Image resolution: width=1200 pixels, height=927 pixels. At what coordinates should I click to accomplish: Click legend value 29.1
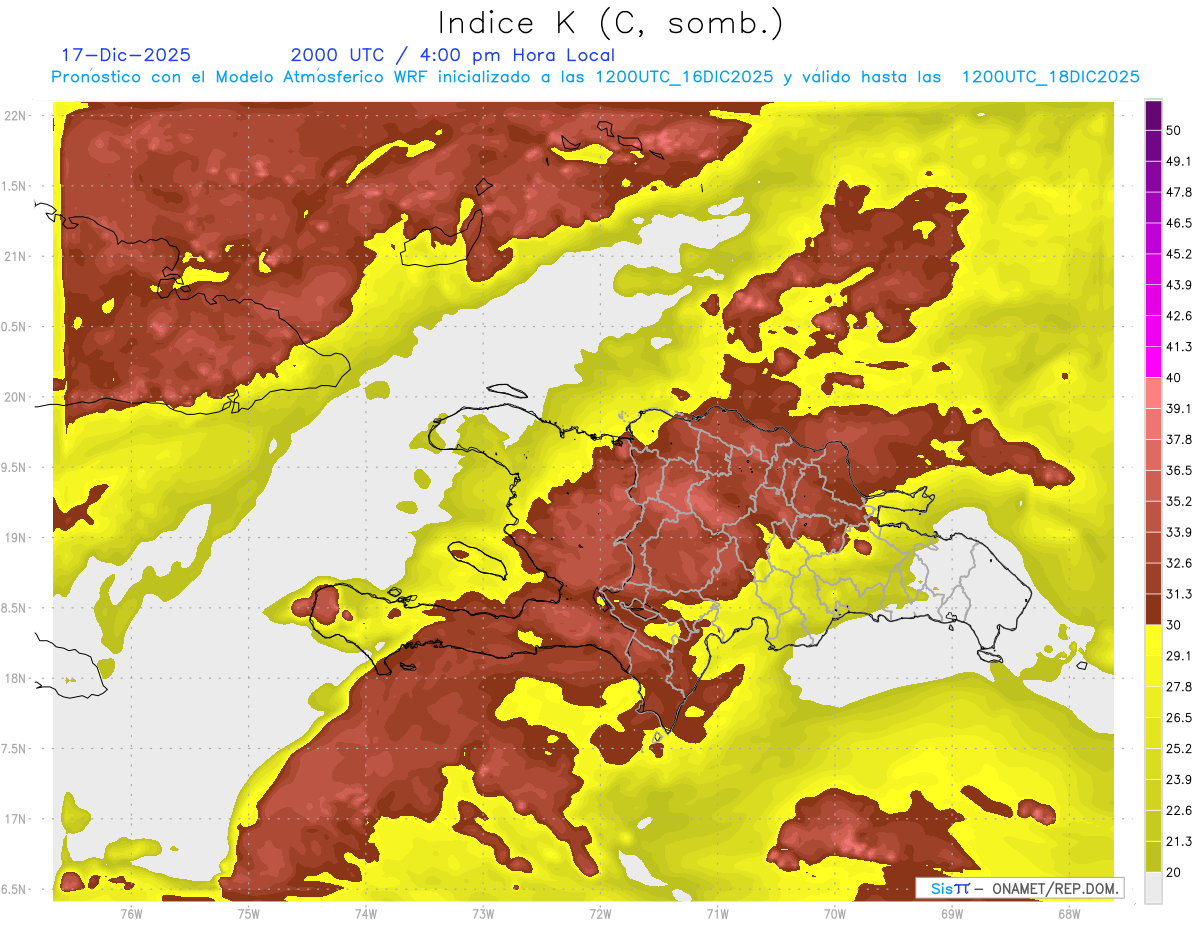tap(1179, 656)
